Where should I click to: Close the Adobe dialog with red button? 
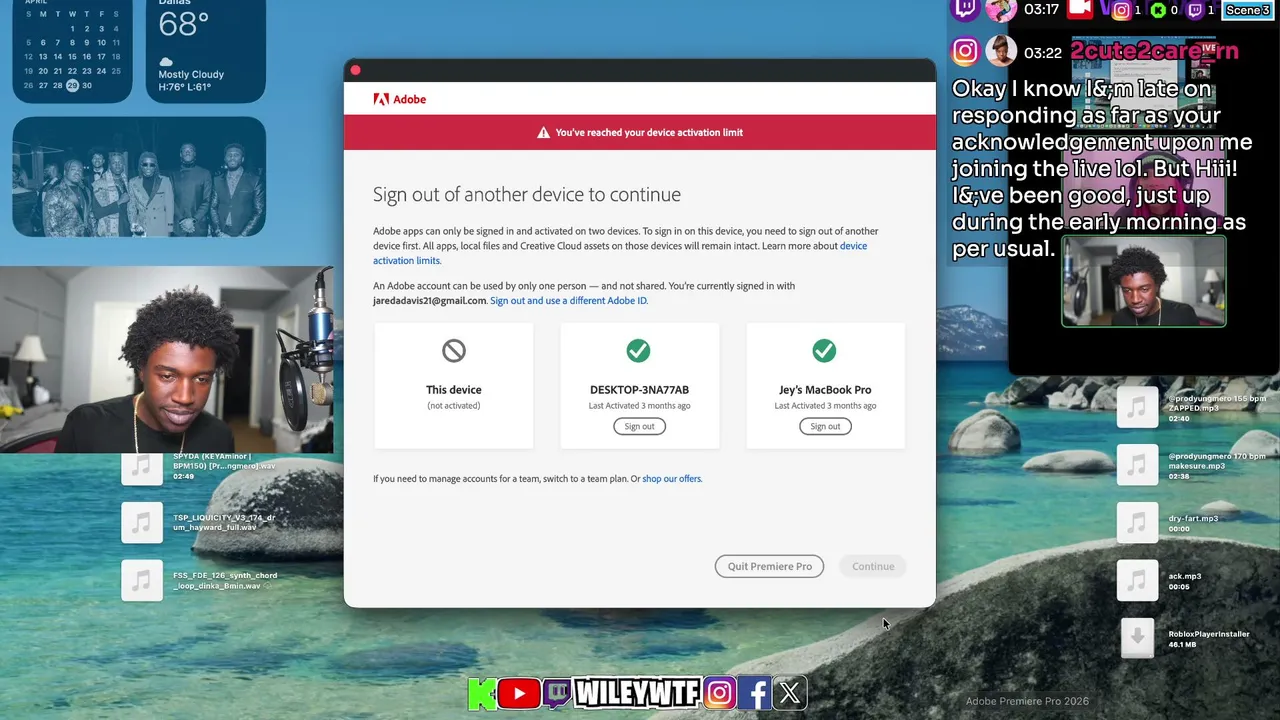pos(355,70)
